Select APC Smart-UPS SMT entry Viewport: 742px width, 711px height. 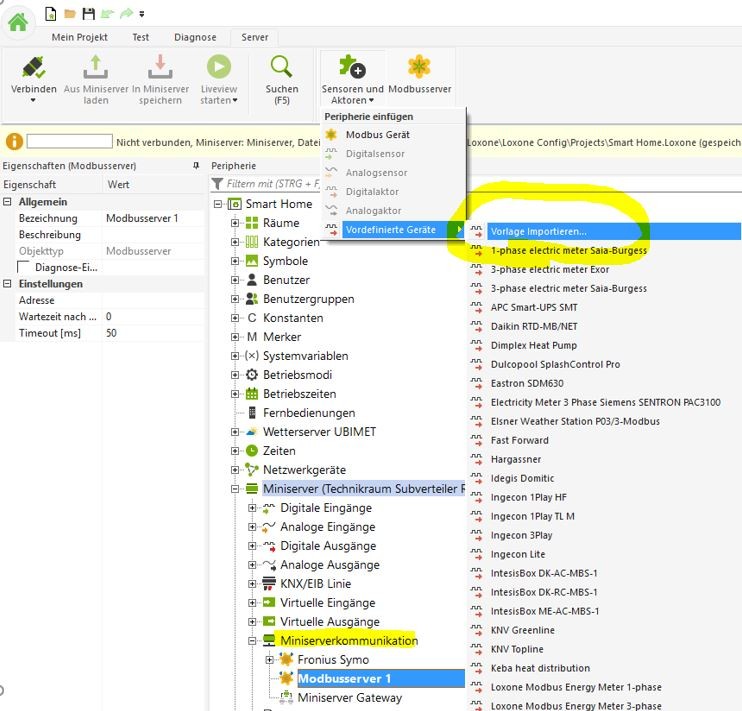534,308
